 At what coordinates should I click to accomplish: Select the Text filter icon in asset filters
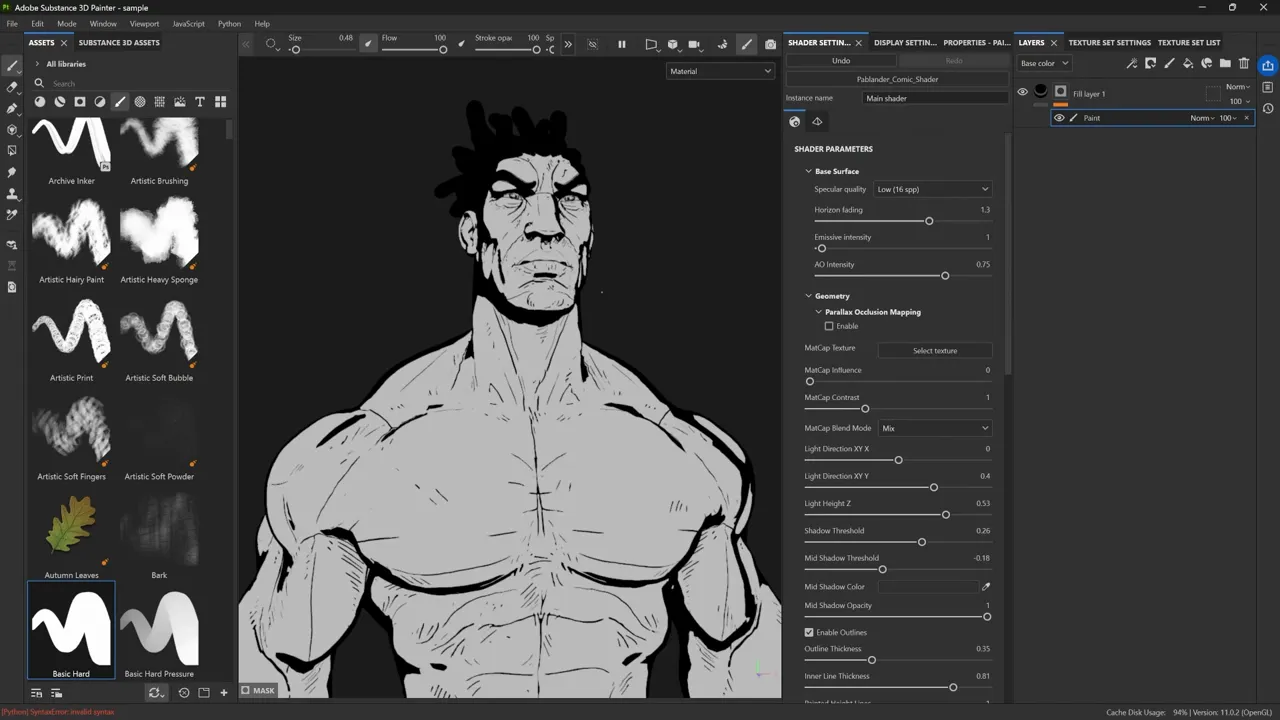(199, 101)
